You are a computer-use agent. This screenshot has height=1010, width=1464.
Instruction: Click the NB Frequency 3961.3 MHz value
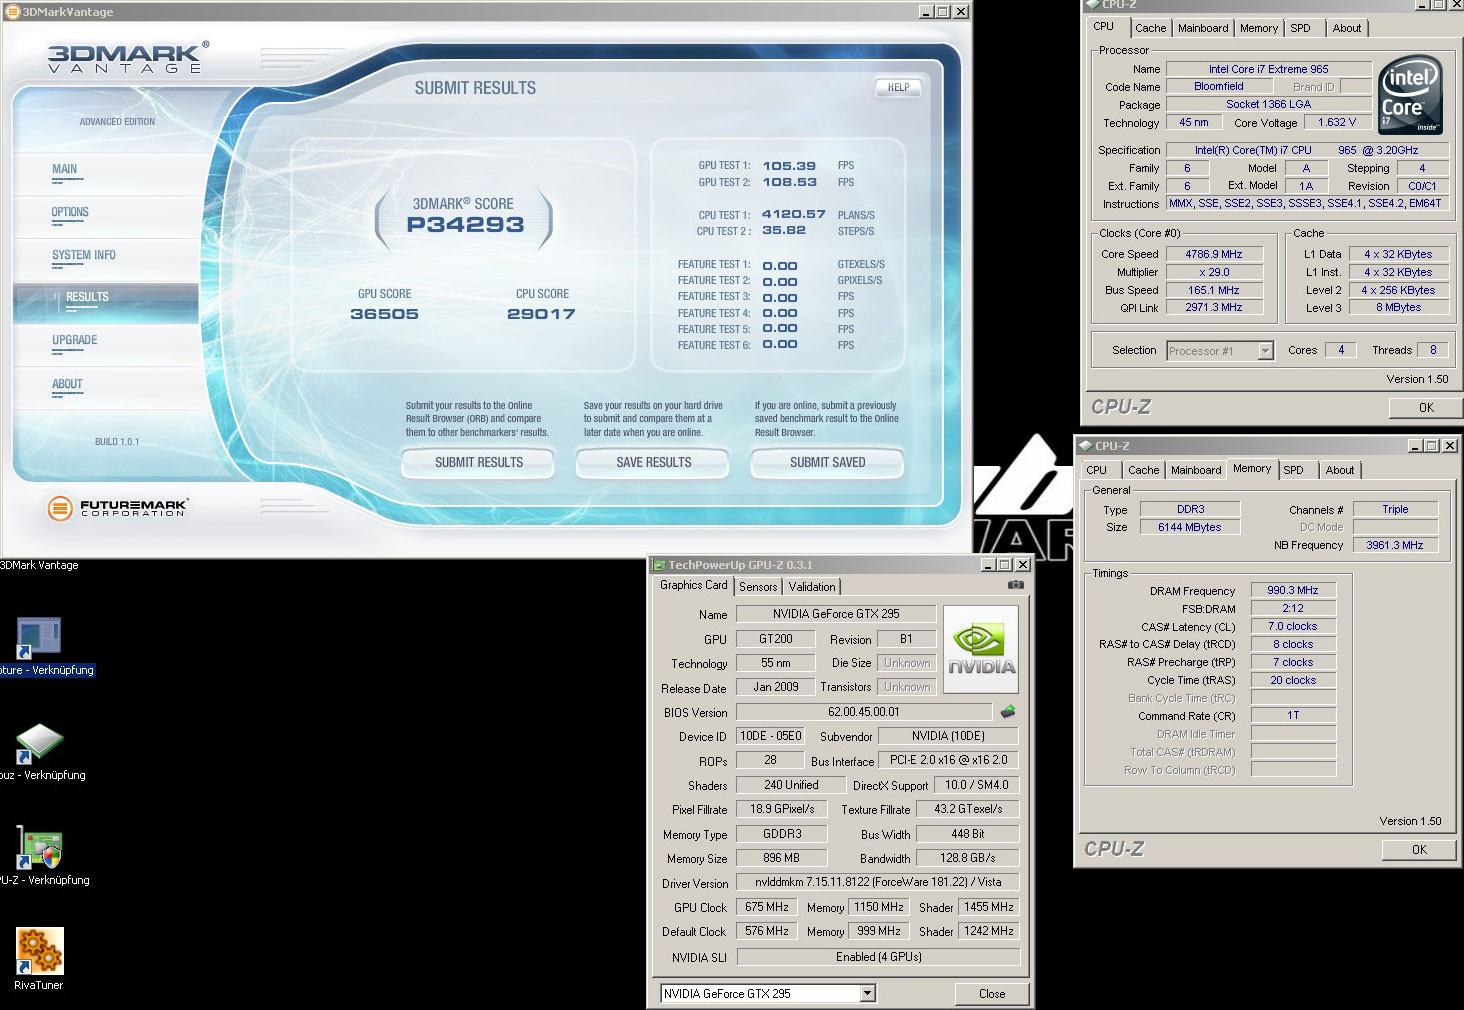[x=1395, y=545]
